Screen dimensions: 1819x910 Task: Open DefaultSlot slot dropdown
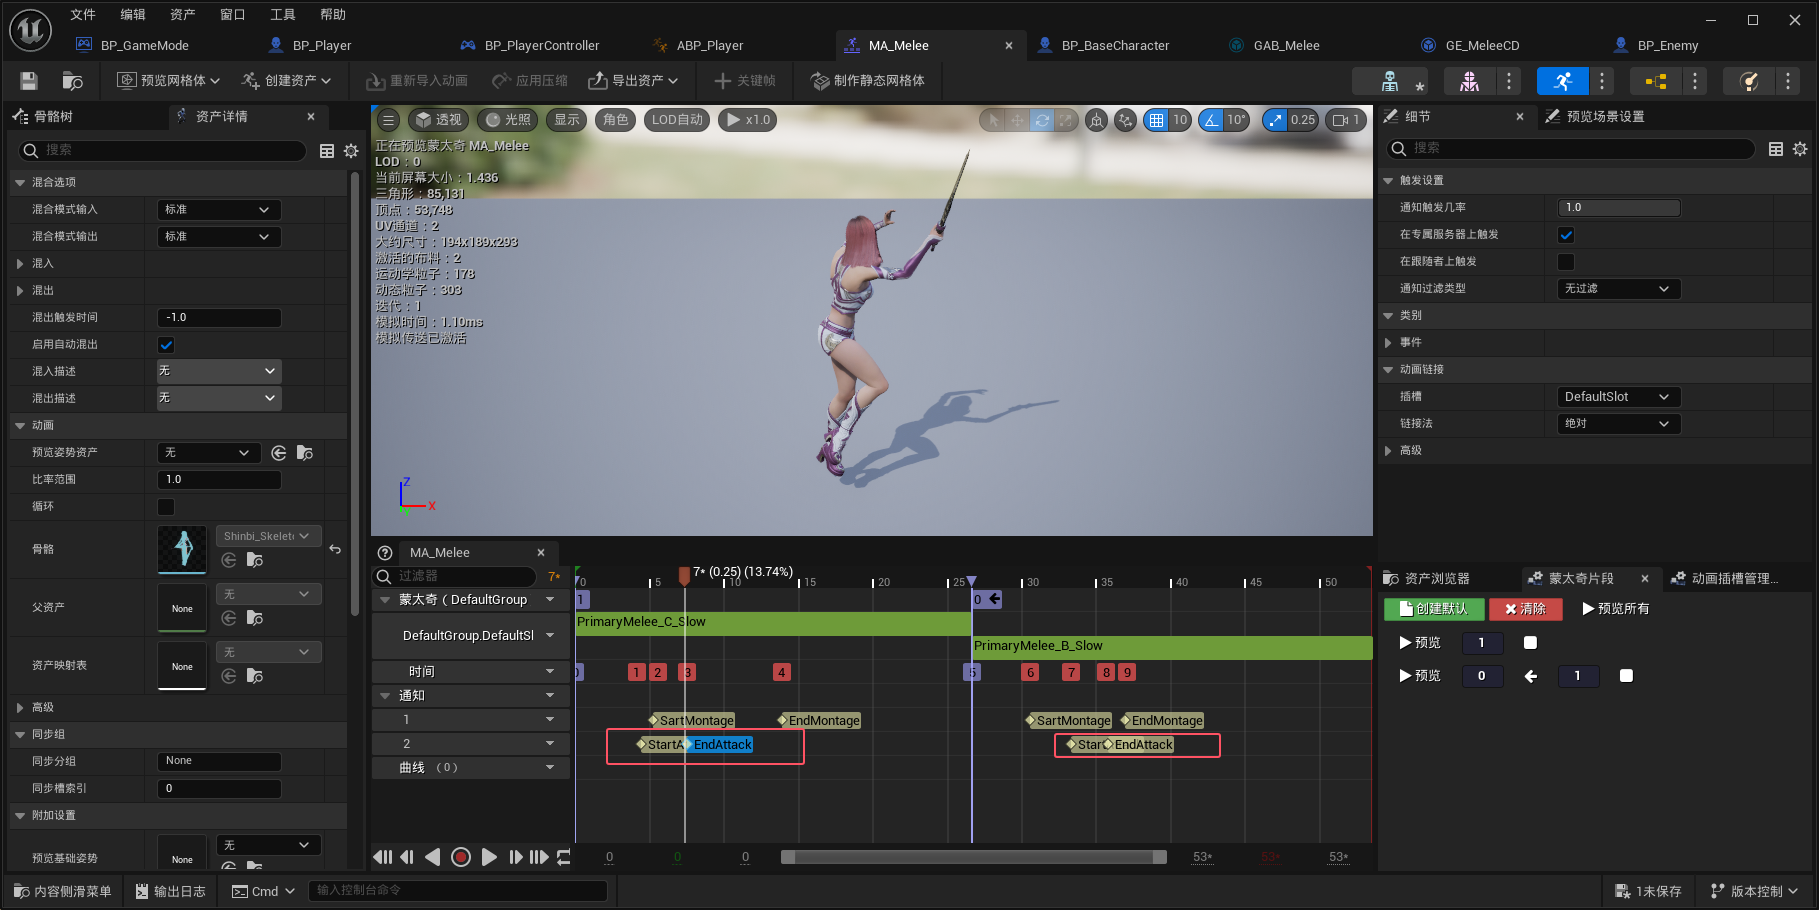tap(1619, 397)
